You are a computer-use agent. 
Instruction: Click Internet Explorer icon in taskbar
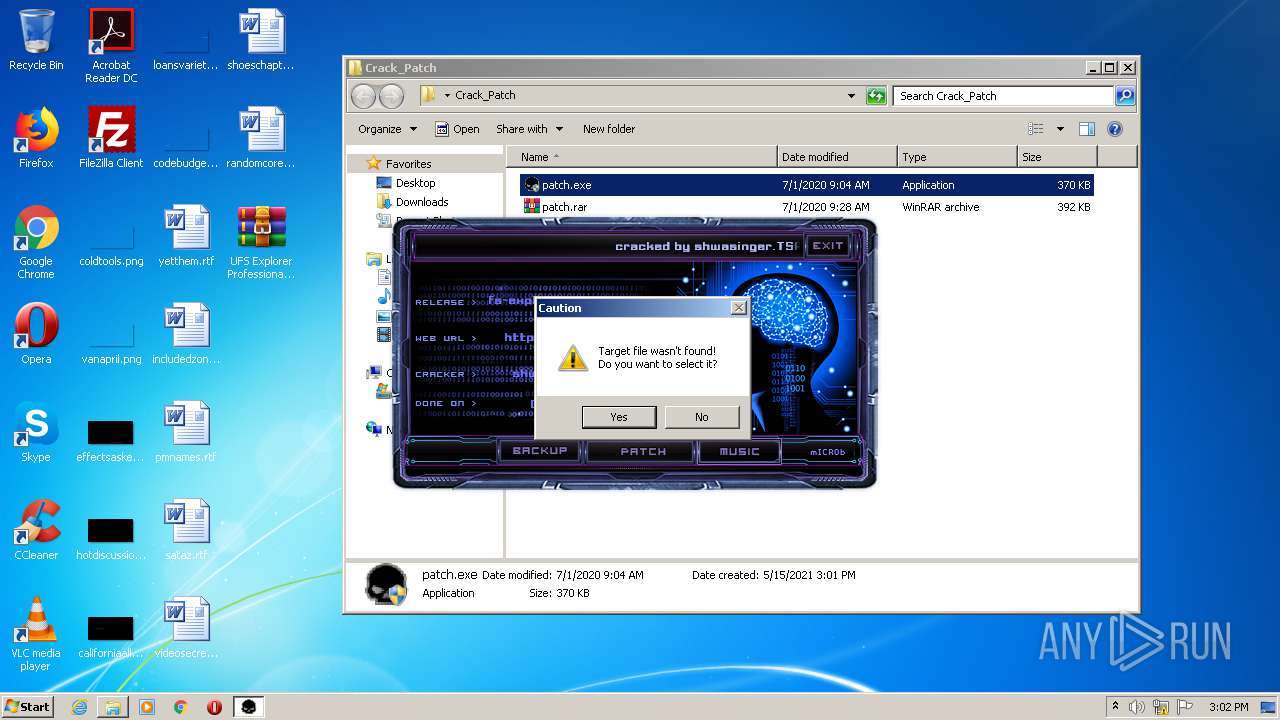click(79, 707)
